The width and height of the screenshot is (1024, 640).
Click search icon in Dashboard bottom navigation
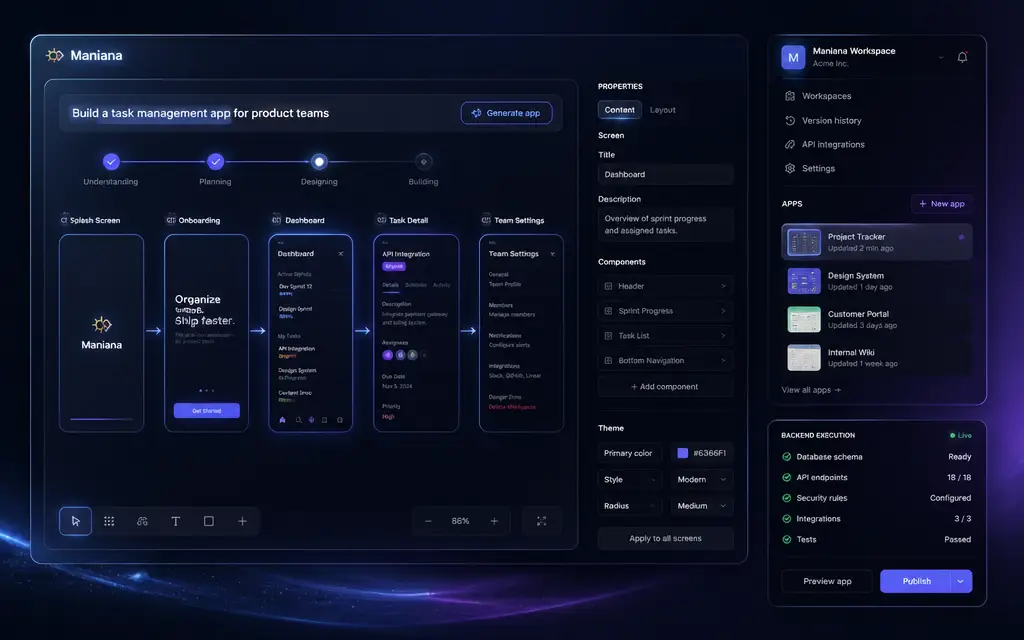298,420
